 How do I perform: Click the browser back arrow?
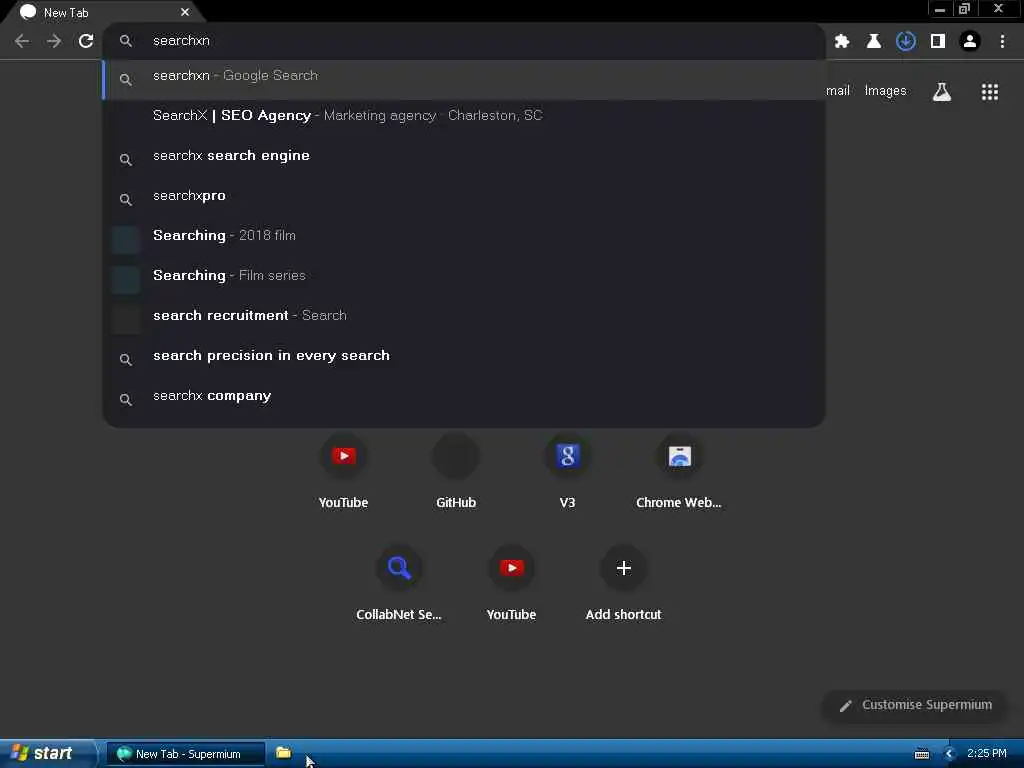click(x=22, y=41)
